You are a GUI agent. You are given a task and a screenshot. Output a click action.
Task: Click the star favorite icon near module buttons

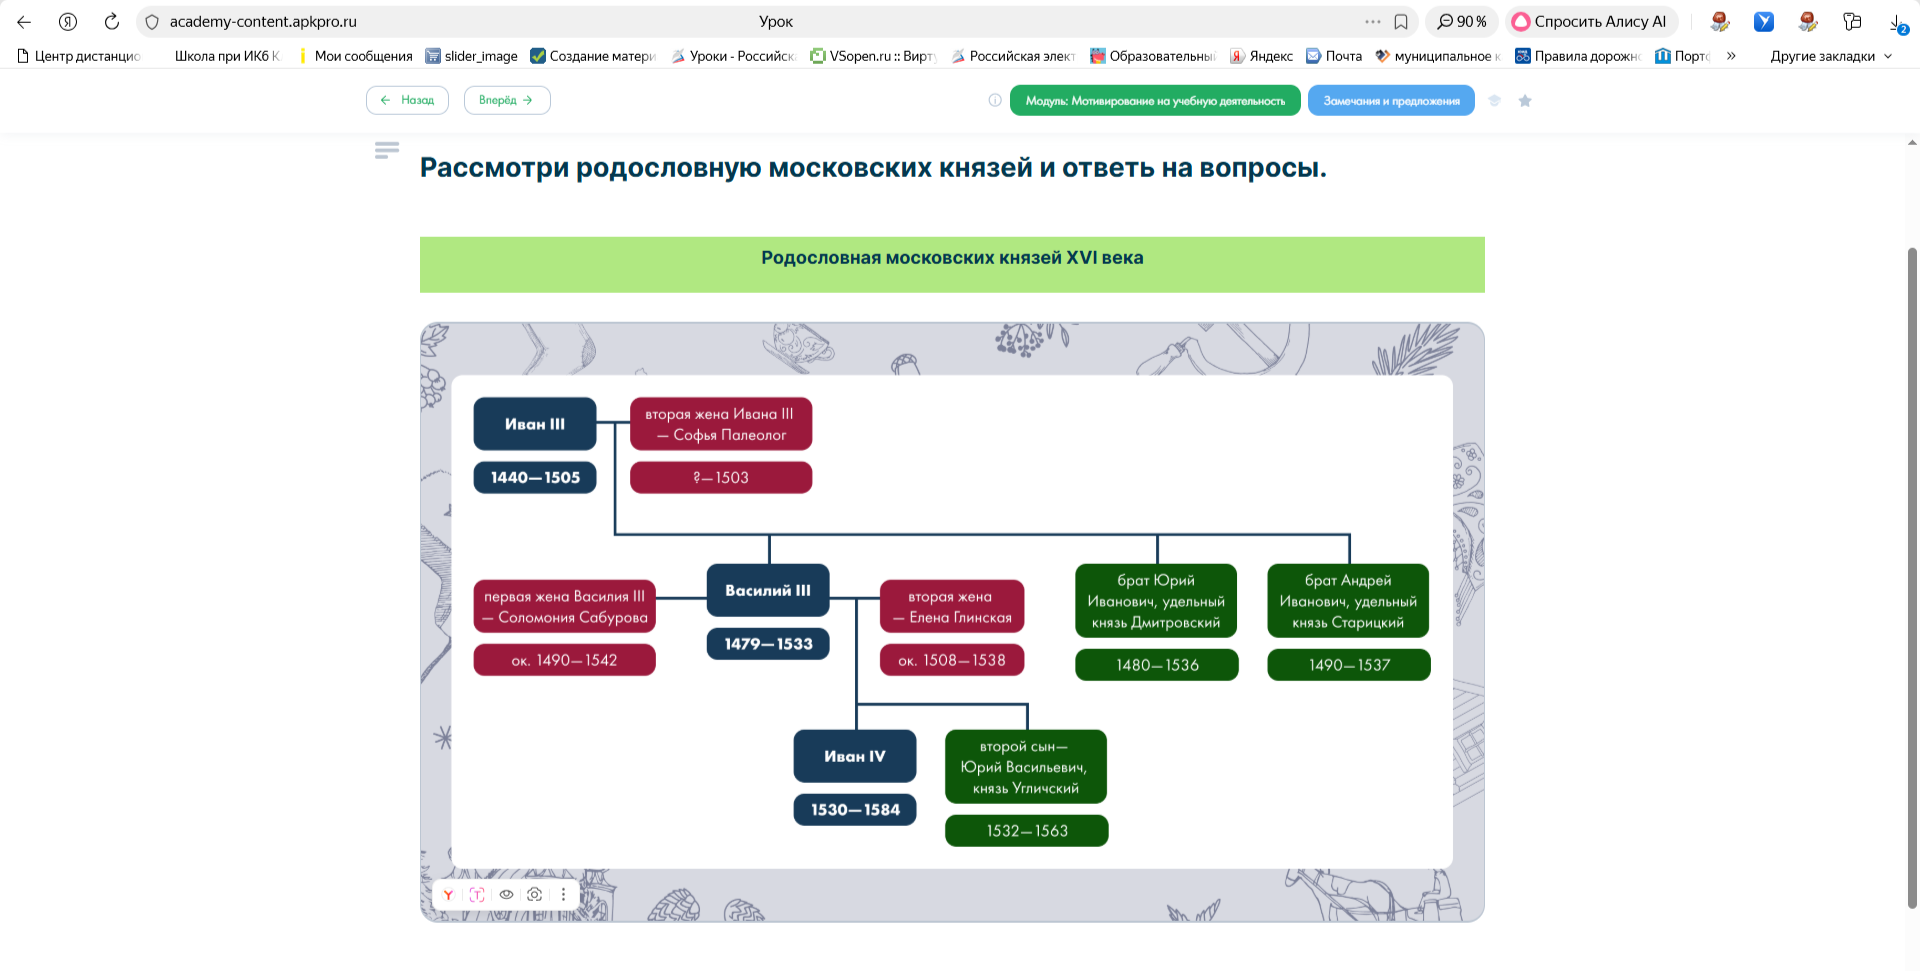pos(1525,101)
